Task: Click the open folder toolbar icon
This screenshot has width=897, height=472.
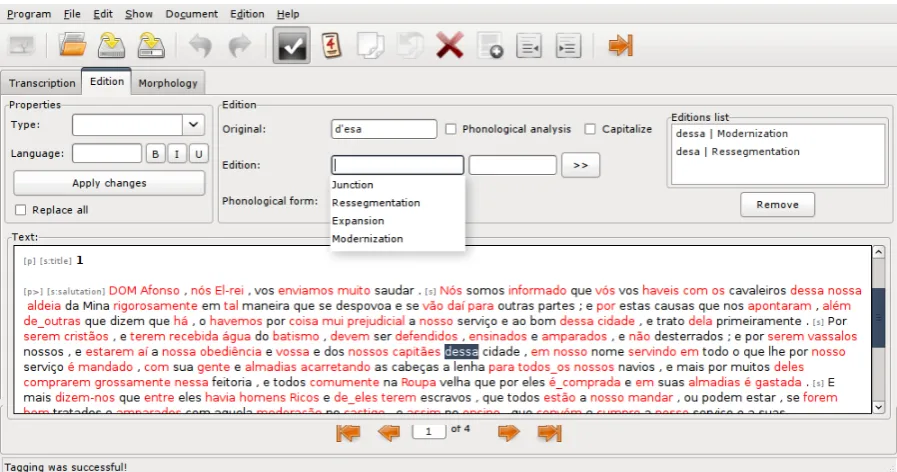Action: (72, 45)
